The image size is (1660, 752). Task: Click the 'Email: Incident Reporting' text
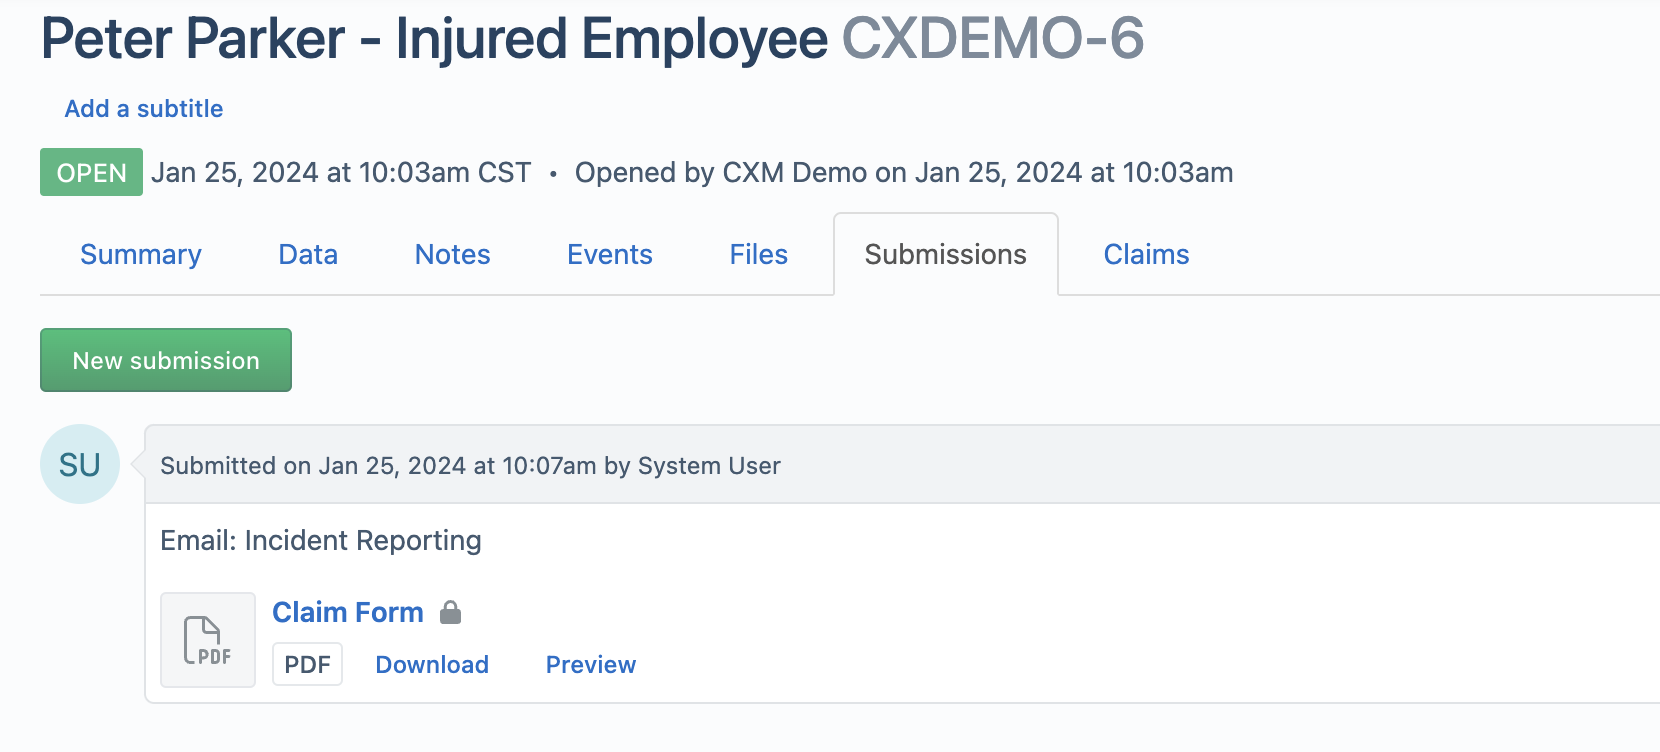point(321,540)
